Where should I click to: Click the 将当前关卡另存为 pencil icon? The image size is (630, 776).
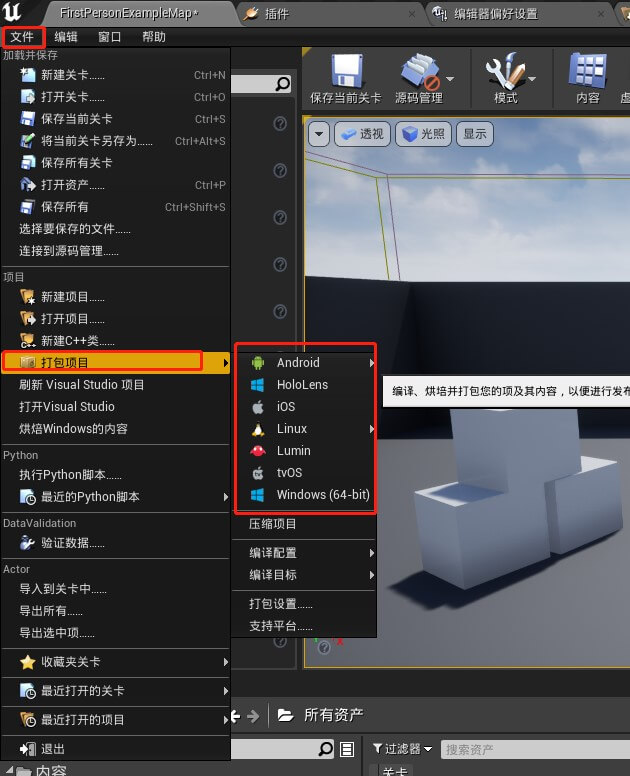(x=28, y=141)
